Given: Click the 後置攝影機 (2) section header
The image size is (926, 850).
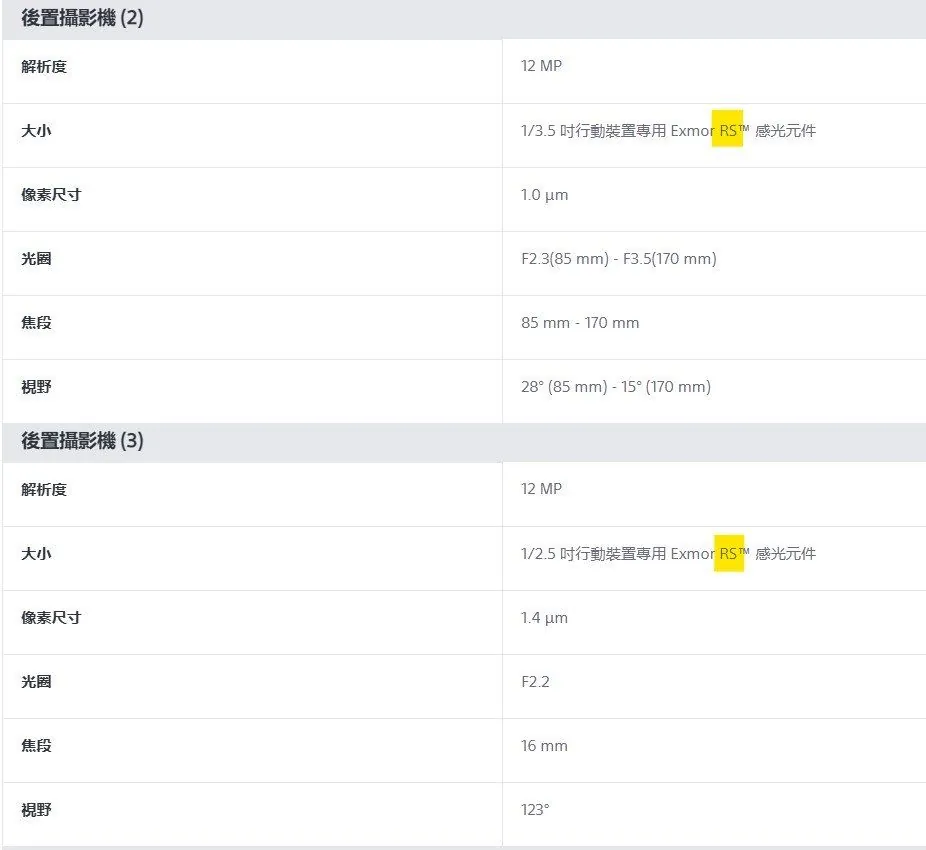Looking at the screenshot, I should click(x=82, y=18).
